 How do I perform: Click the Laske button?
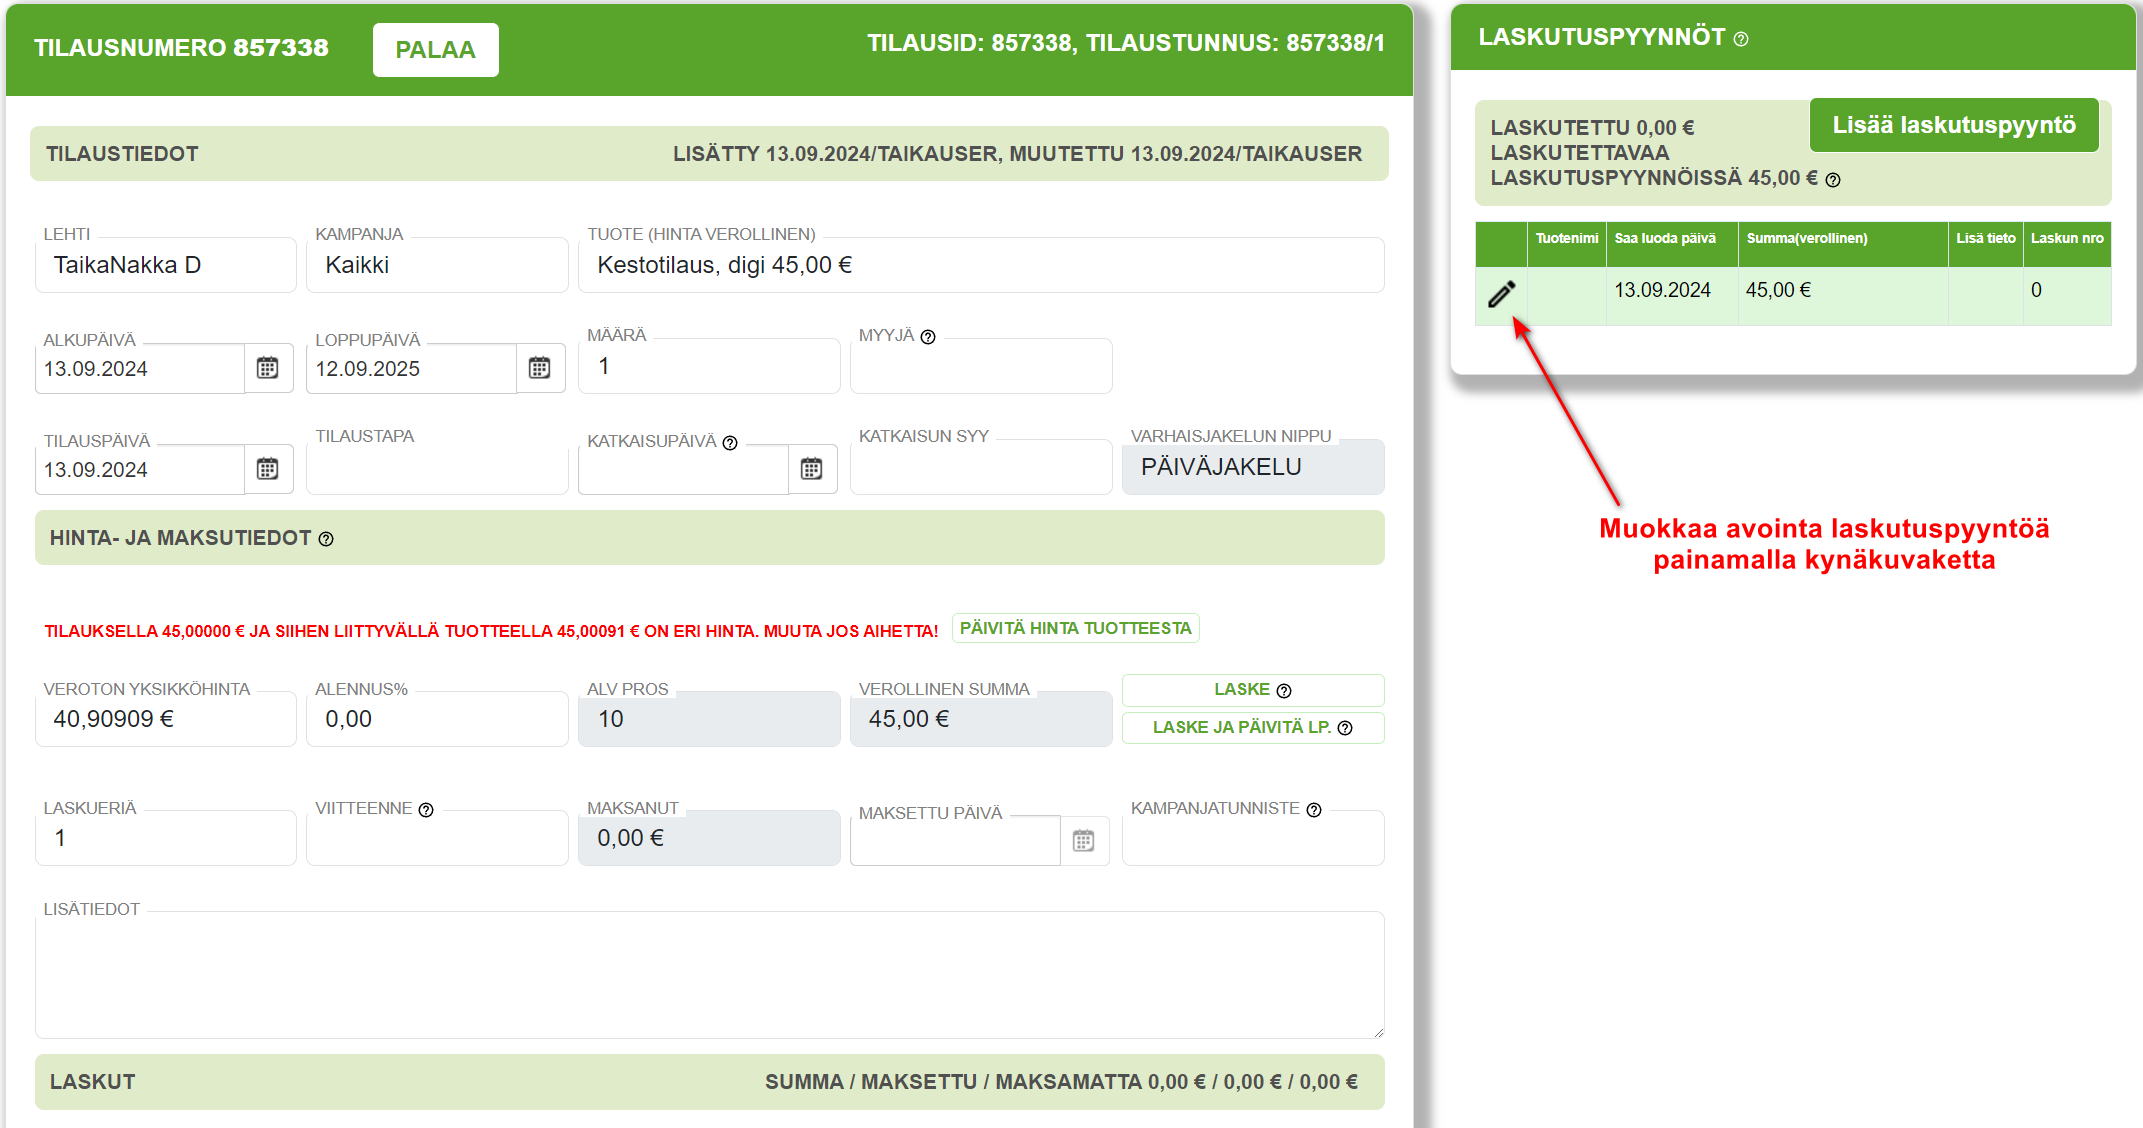coord(1253,690)
